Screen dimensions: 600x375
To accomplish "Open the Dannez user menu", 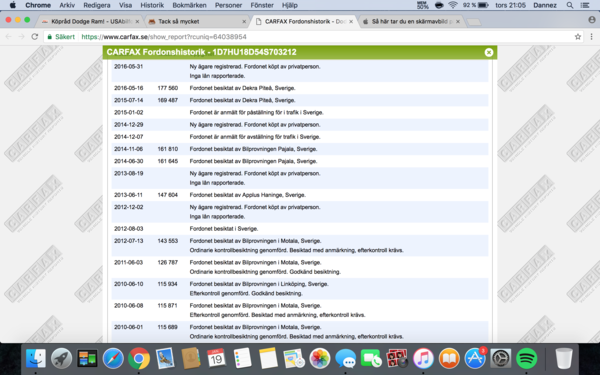I will click(x=545, y=5).
